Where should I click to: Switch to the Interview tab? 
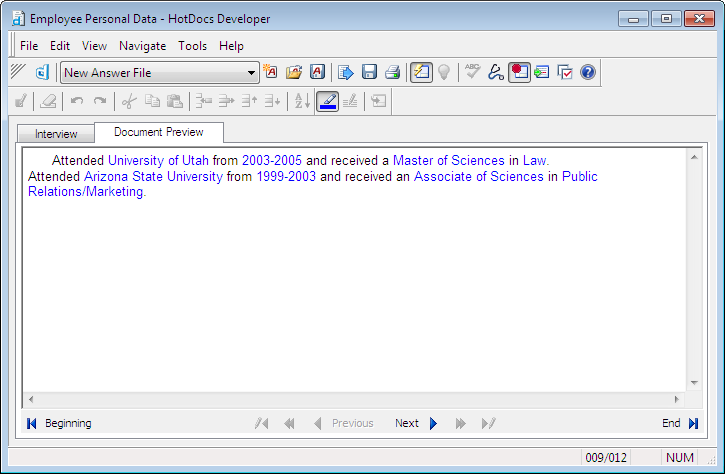pyautogui.click(x=56, y=134)
